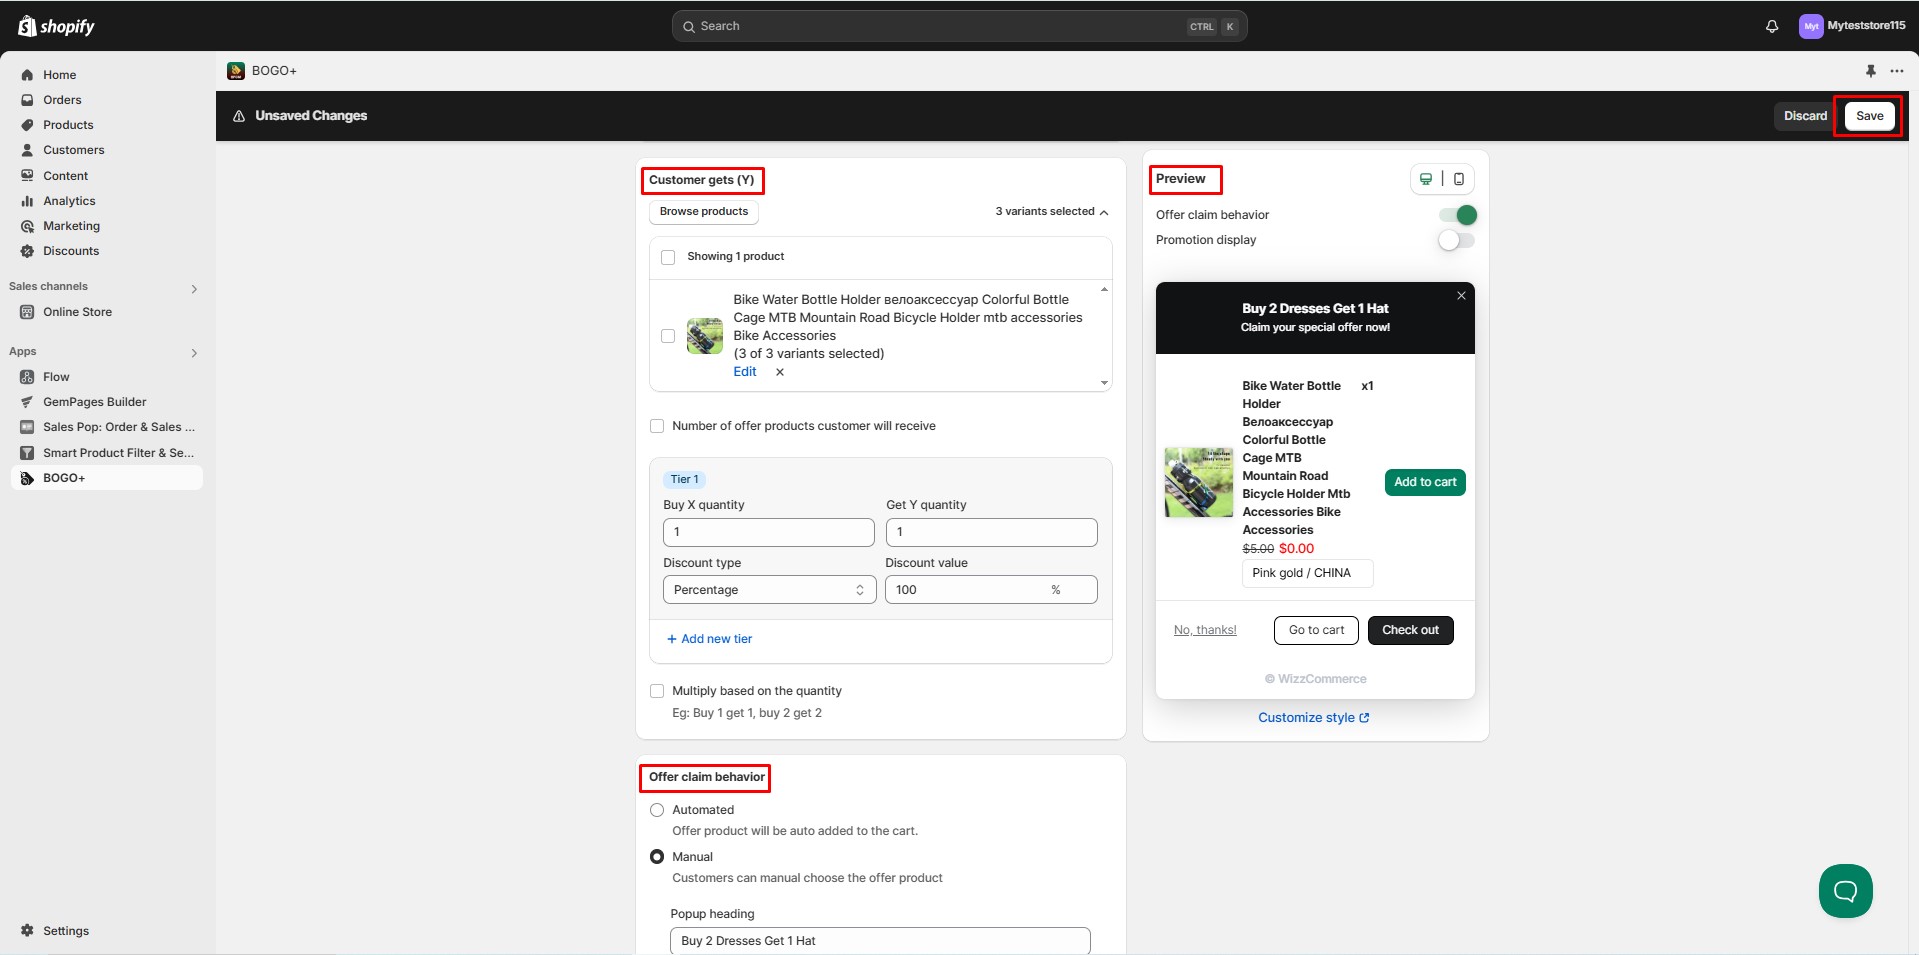
Task: Close the offer popup preview
Action: coord(1461,296)
